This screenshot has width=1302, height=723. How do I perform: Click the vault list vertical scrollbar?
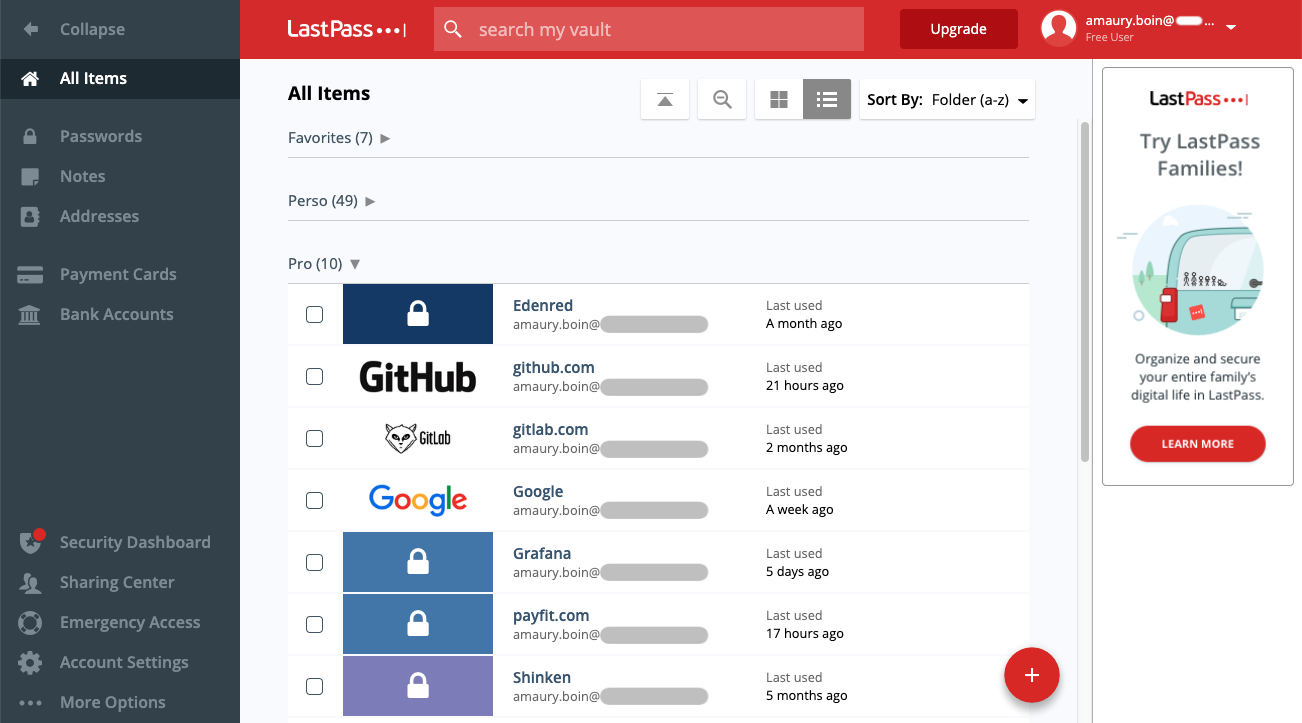(1085, 291)
